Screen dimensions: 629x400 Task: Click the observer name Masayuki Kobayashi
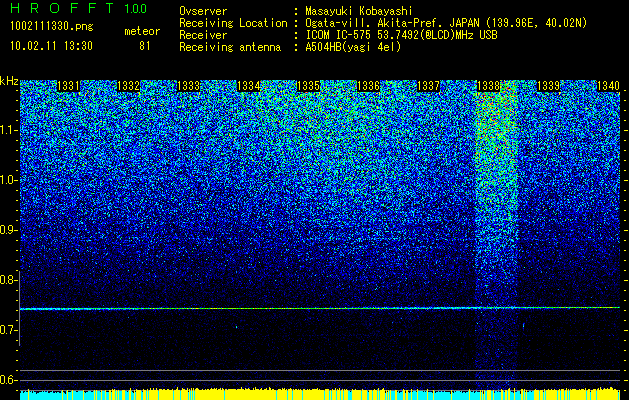[x=358, y=11]
